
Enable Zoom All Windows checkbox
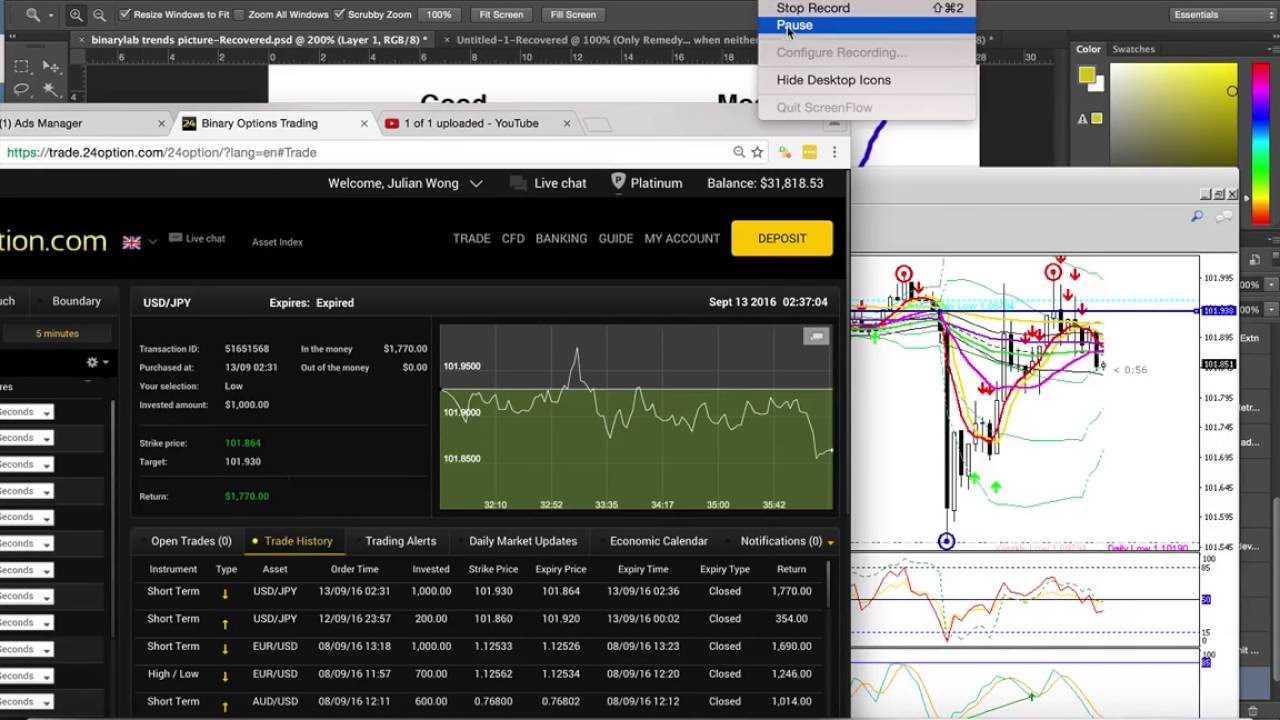tap(238, 15)
